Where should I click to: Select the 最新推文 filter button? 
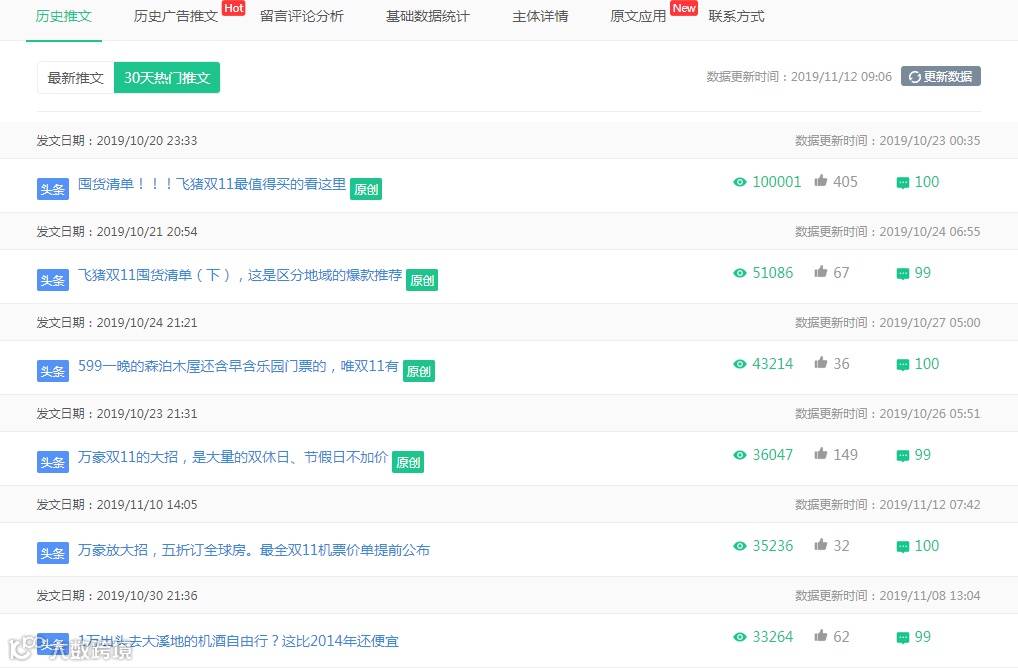click(x=75, y=78)
